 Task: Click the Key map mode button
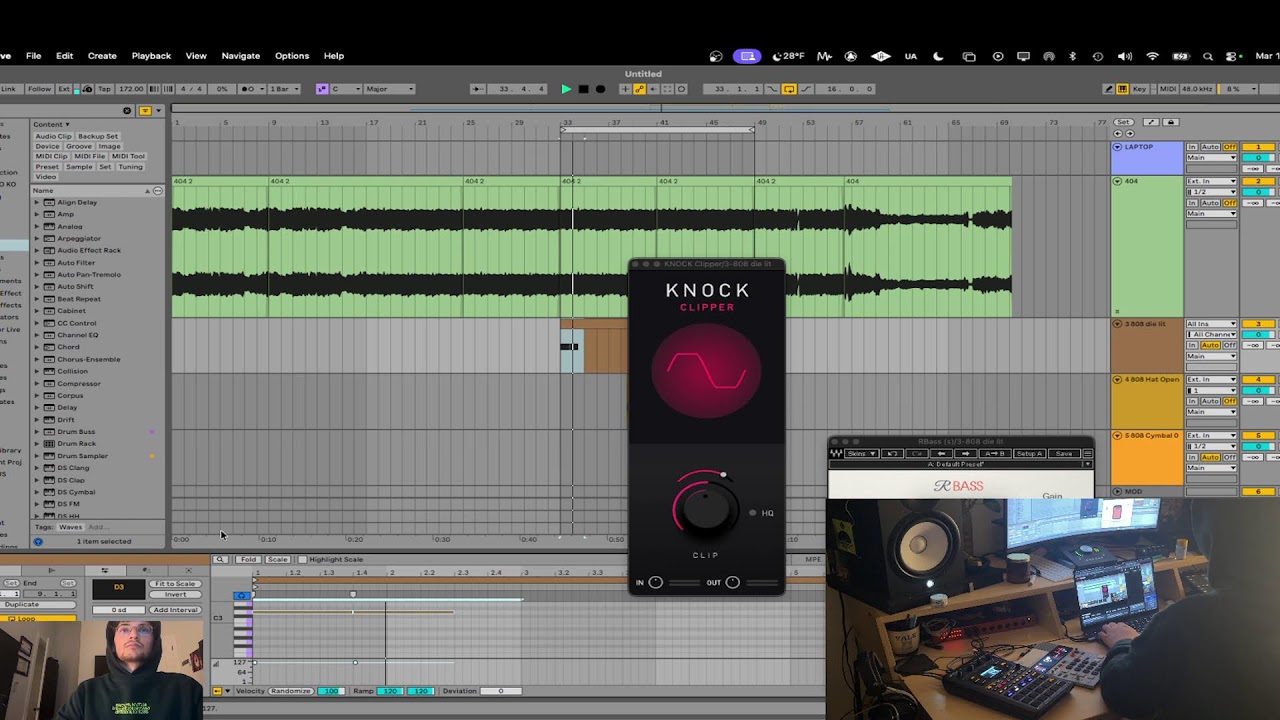coord(1139,89)
